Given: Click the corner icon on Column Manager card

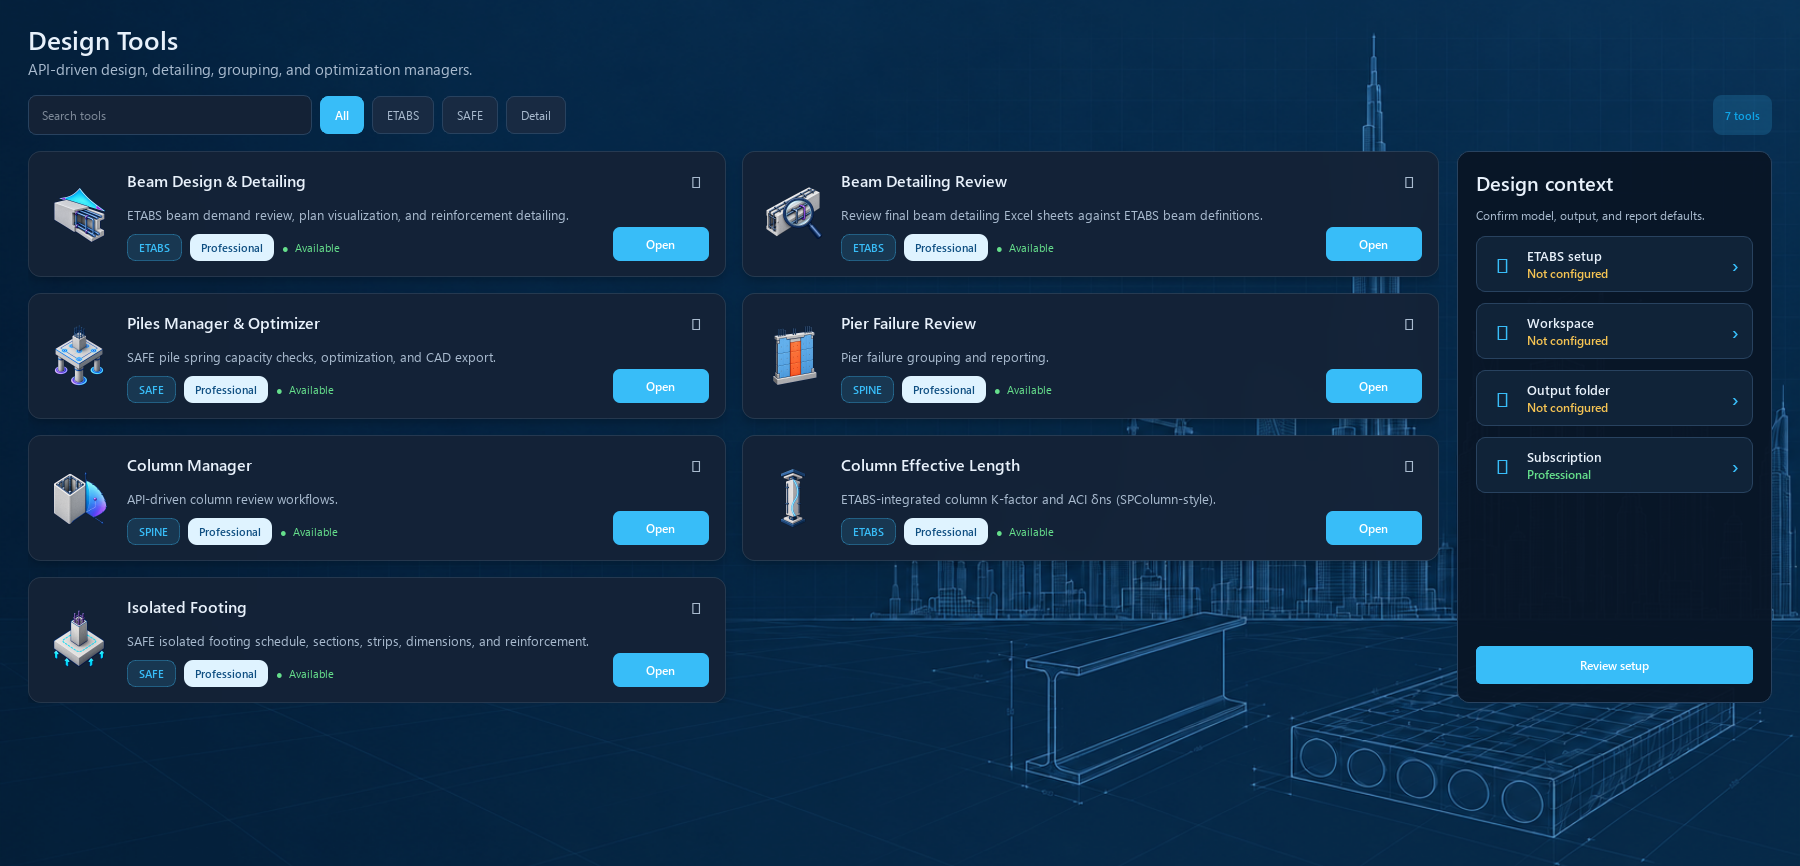Looking at the screenshot, I should 696,467.
